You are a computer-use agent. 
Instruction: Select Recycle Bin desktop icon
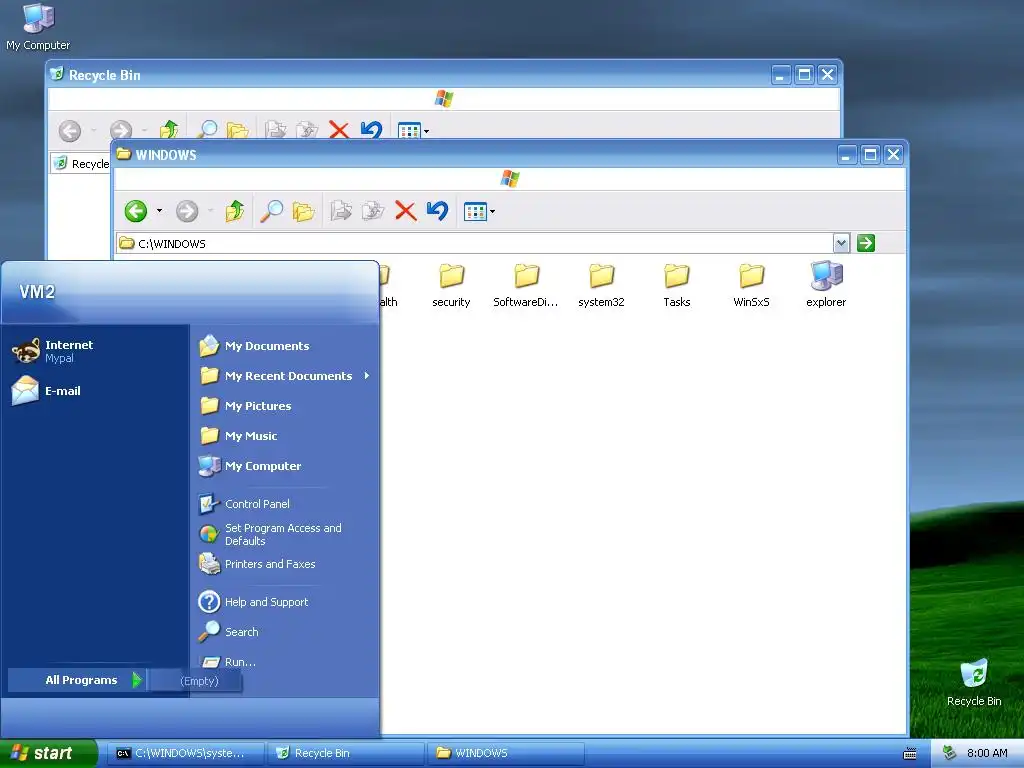click(x=974, y=682)
